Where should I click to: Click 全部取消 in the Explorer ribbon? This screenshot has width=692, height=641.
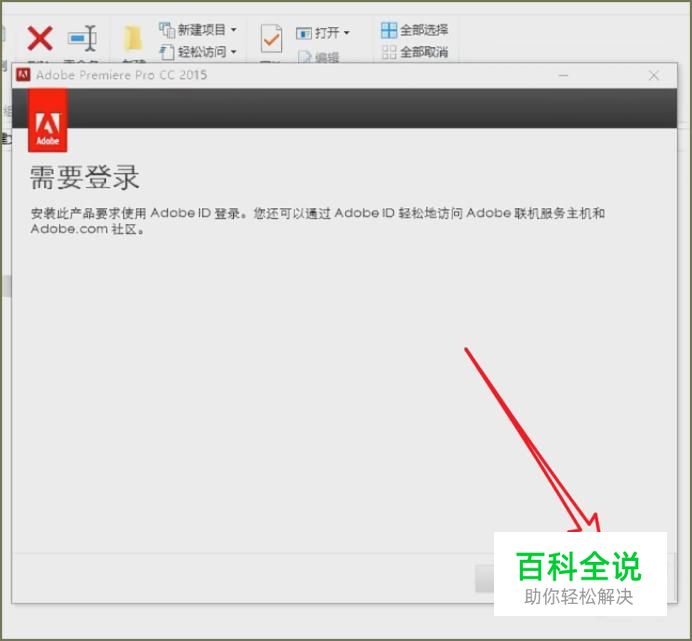414,52
